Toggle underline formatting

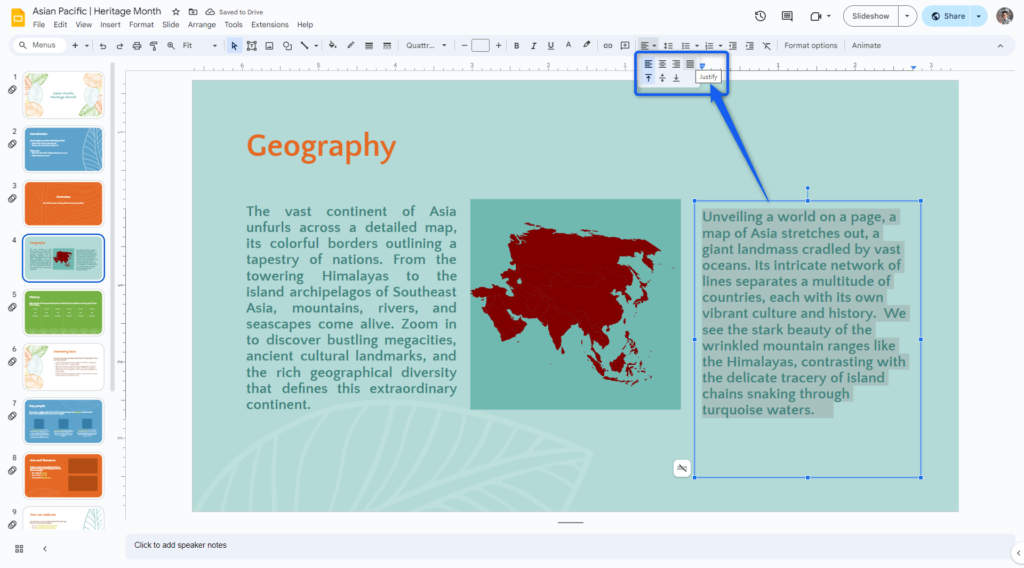coord(550,46)
